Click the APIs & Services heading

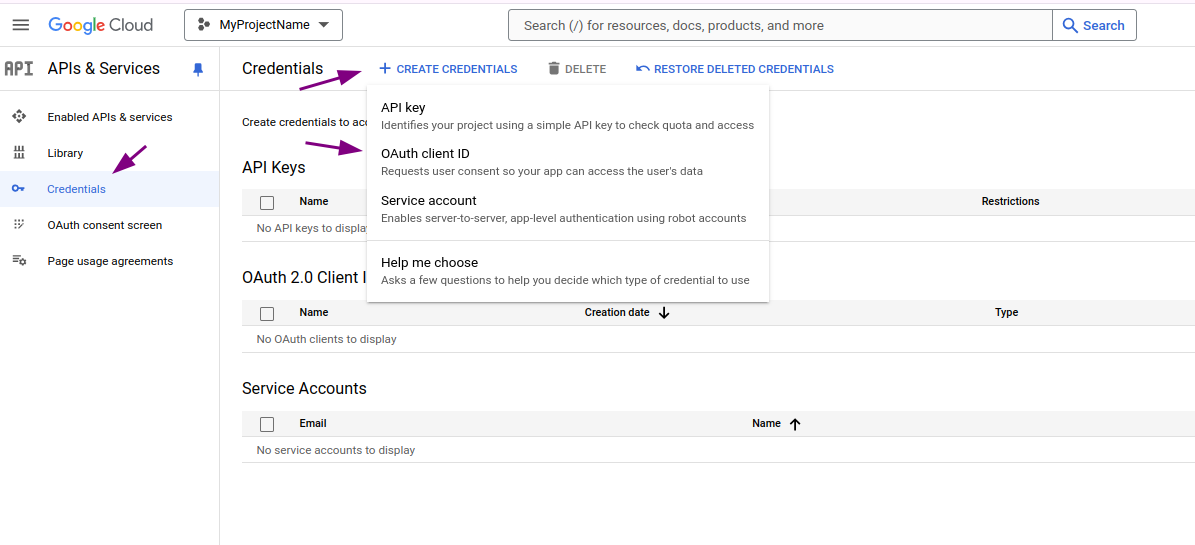104,69
